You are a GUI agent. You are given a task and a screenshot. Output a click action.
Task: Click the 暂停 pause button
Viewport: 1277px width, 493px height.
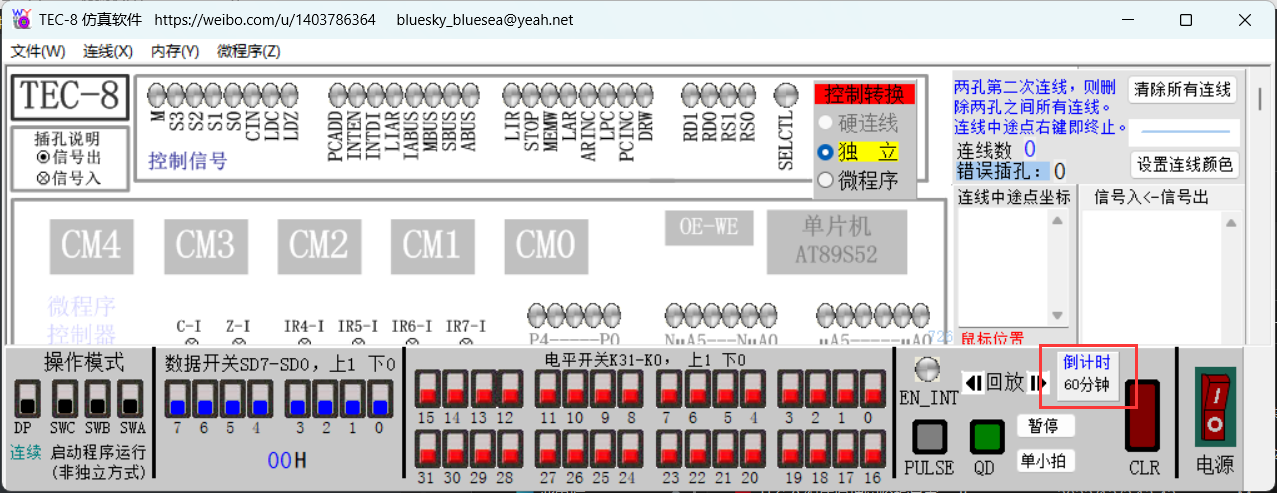click(1045, 426)
